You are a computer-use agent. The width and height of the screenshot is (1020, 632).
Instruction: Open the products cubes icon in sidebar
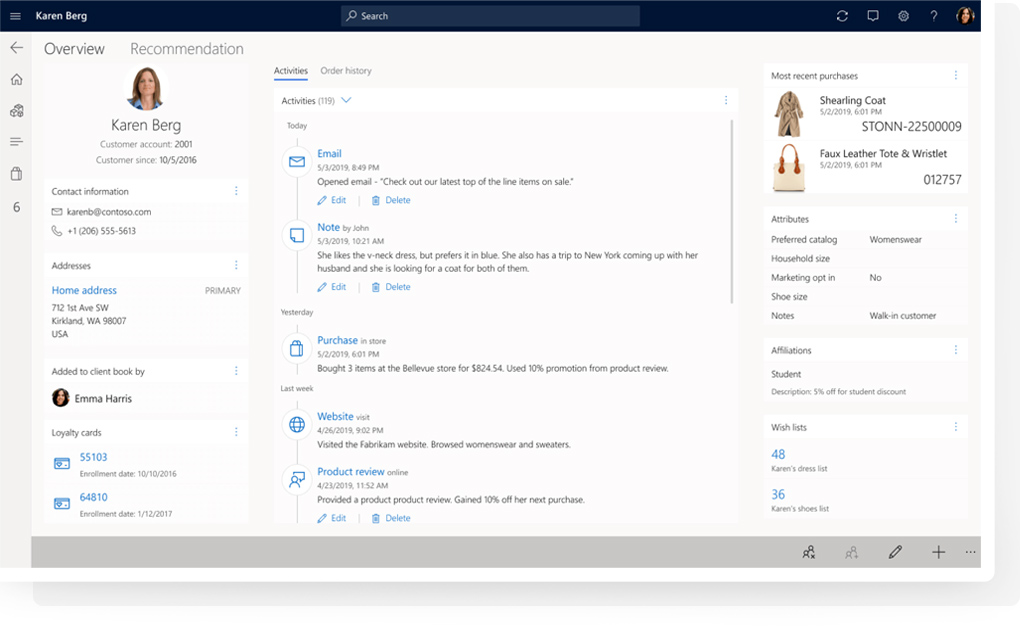[17, 111]
